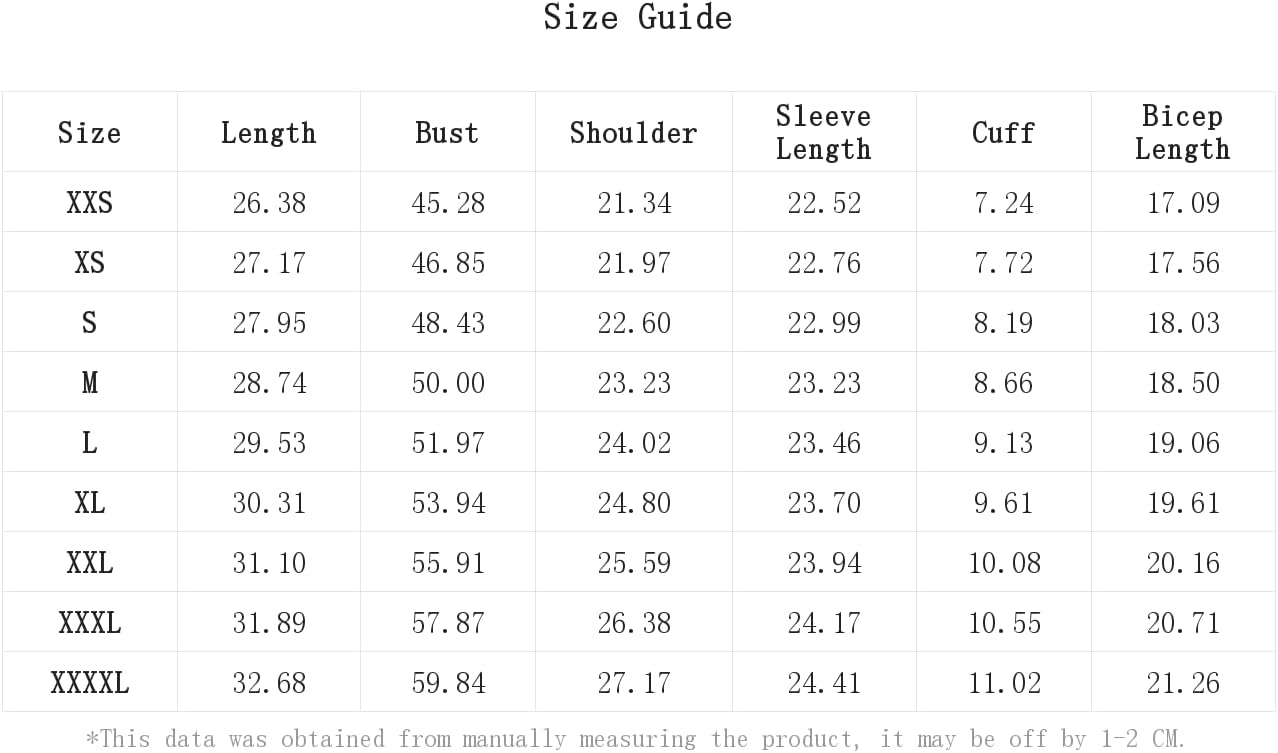Click the Cuff column header

click(x=1003, y=133)
